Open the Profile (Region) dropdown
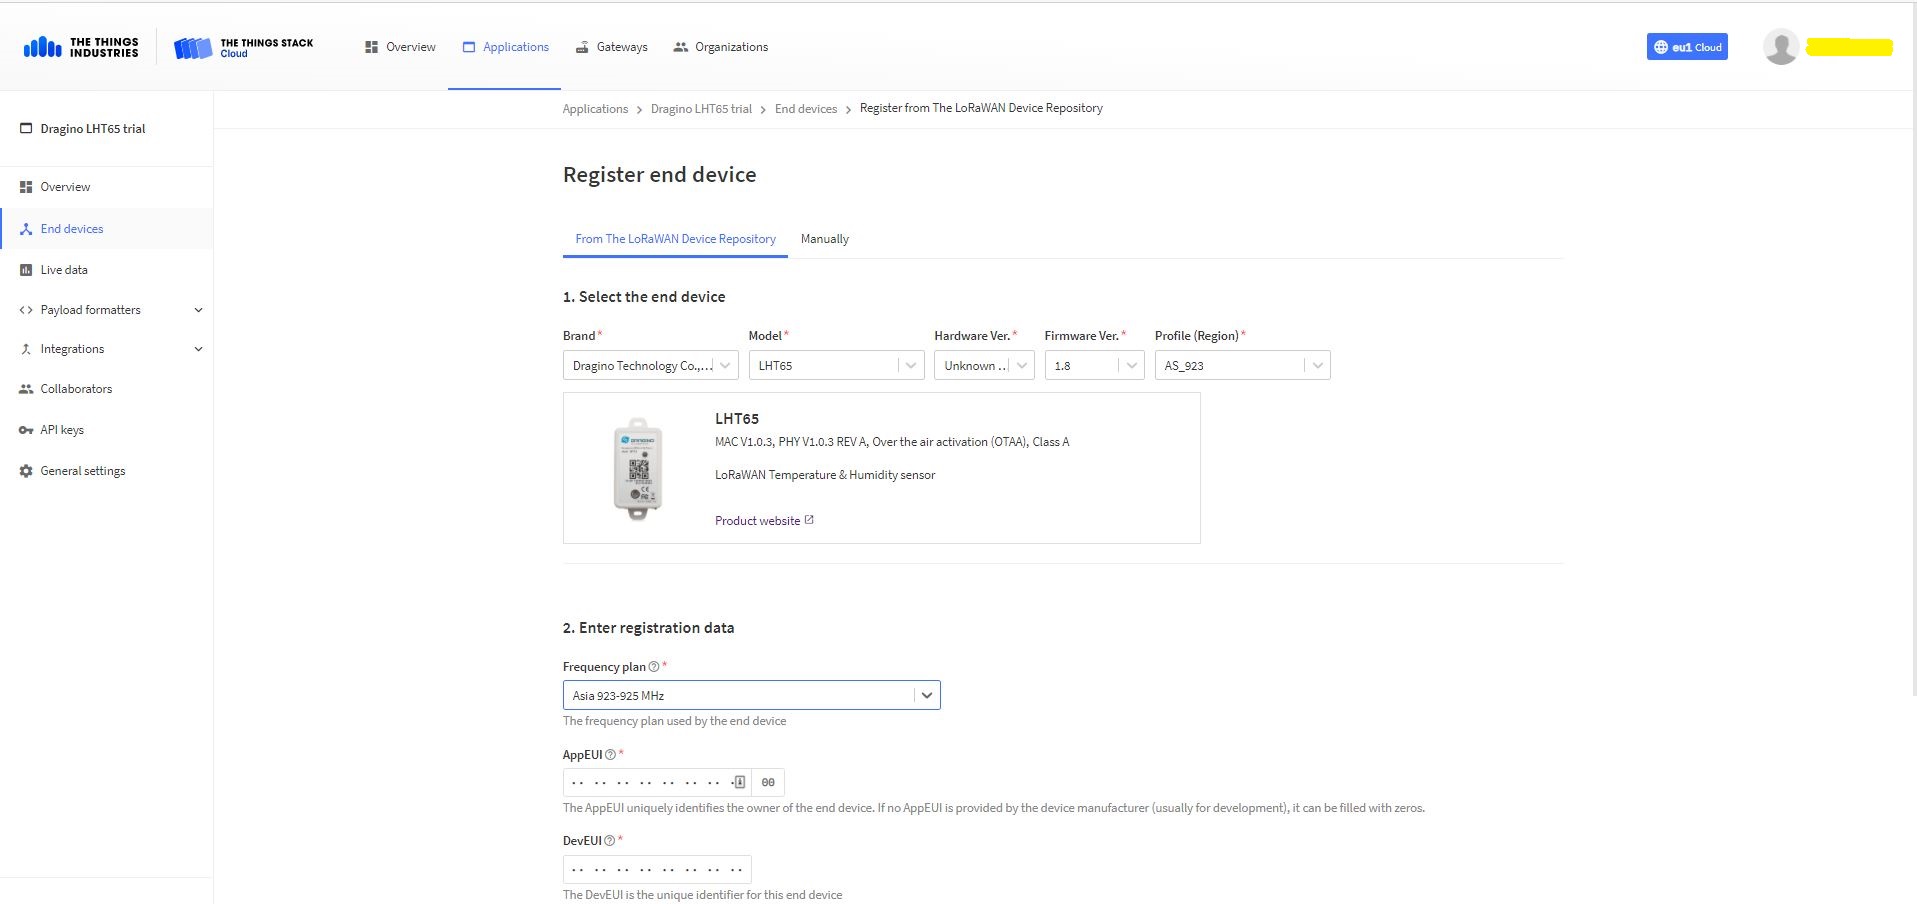1917x904 pixels. (1241, 366)
